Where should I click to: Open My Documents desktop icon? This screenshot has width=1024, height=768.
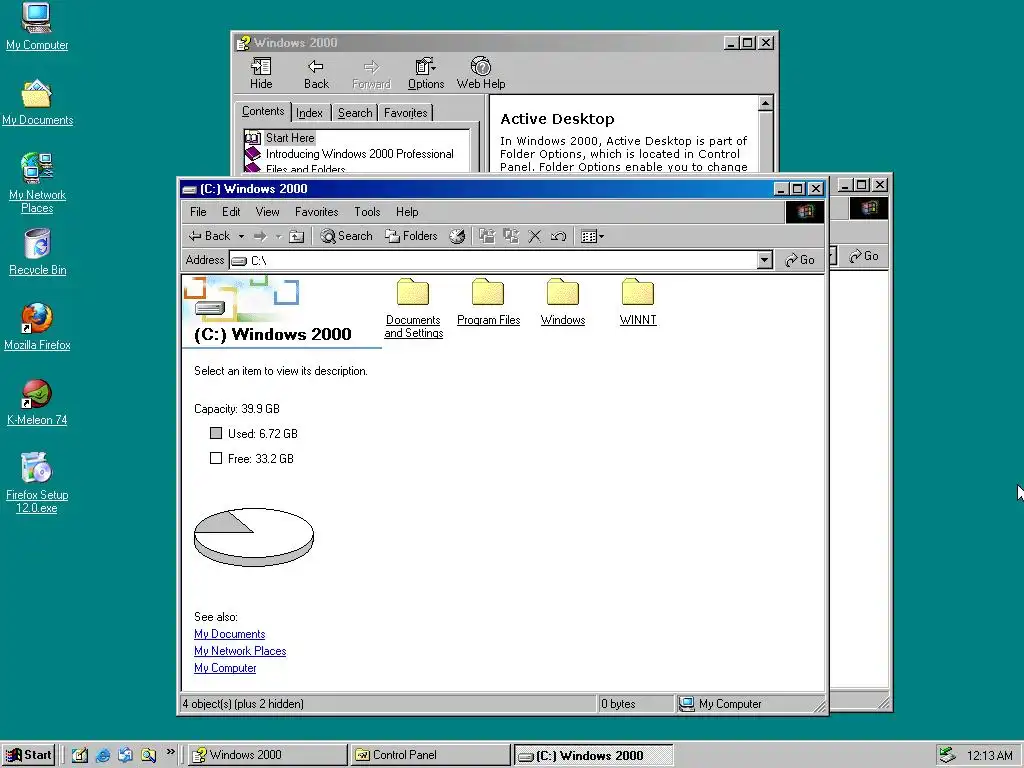point(37,103)
